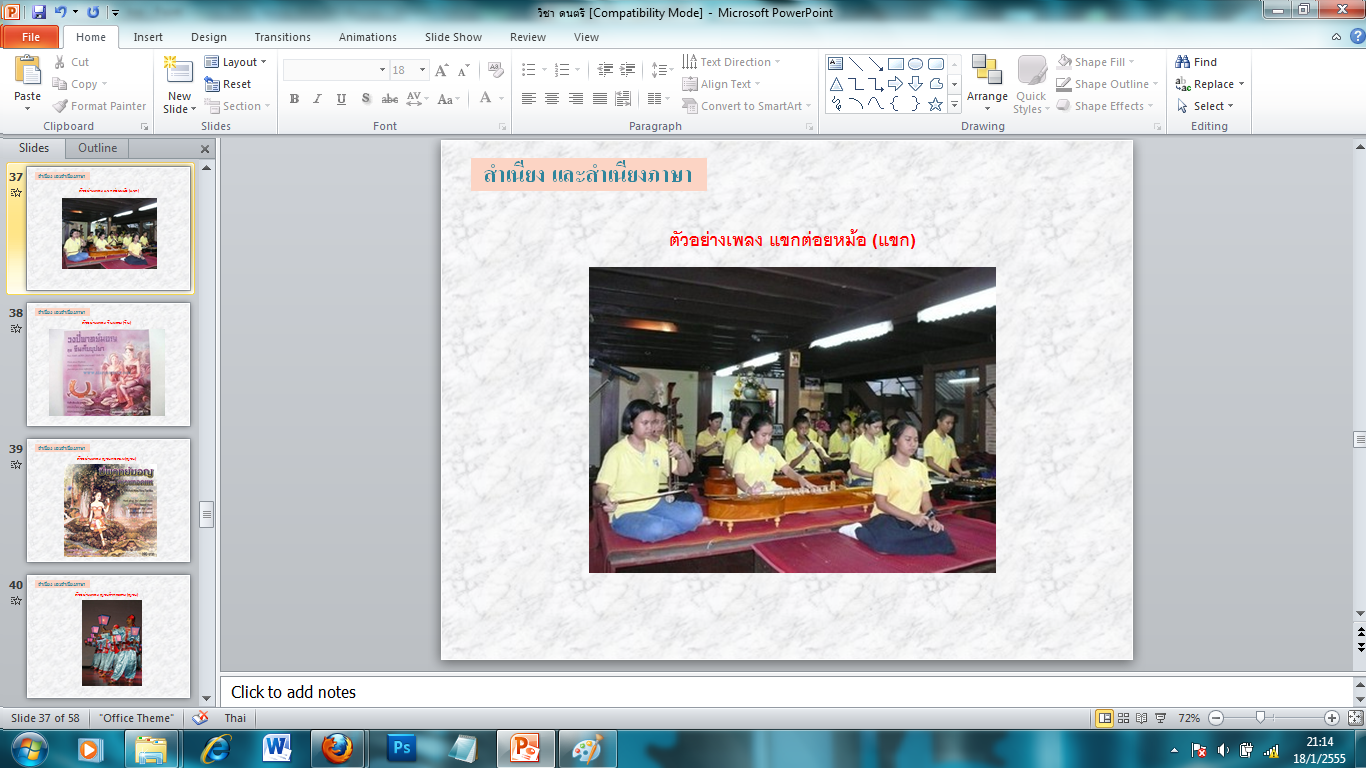Pick the Text Box shape in the gallery
The height and width of the screenshot is (768, 1366).
point(835,63)
